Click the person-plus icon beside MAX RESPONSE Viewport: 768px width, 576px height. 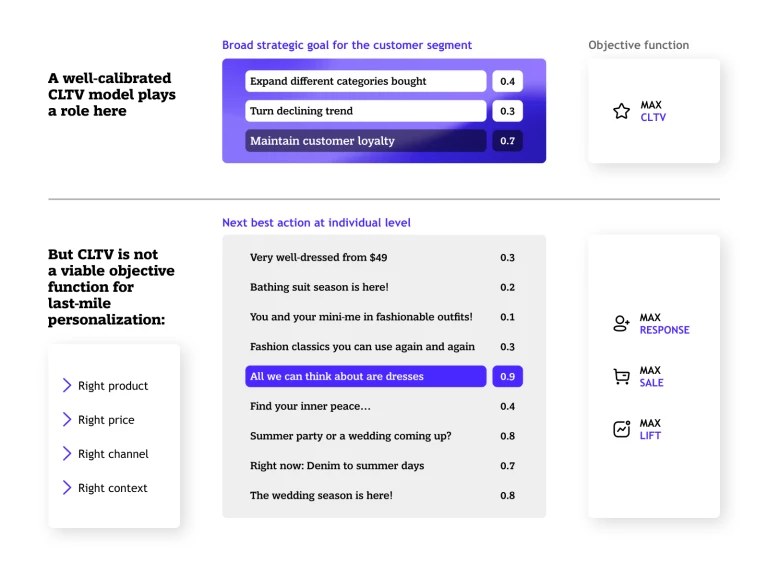tap(621, 323)
